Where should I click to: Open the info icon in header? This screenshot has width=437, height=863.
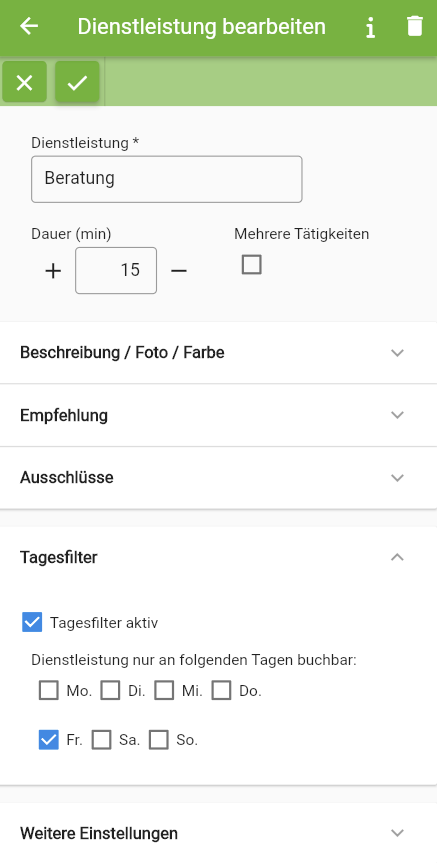tap(371, 27)
